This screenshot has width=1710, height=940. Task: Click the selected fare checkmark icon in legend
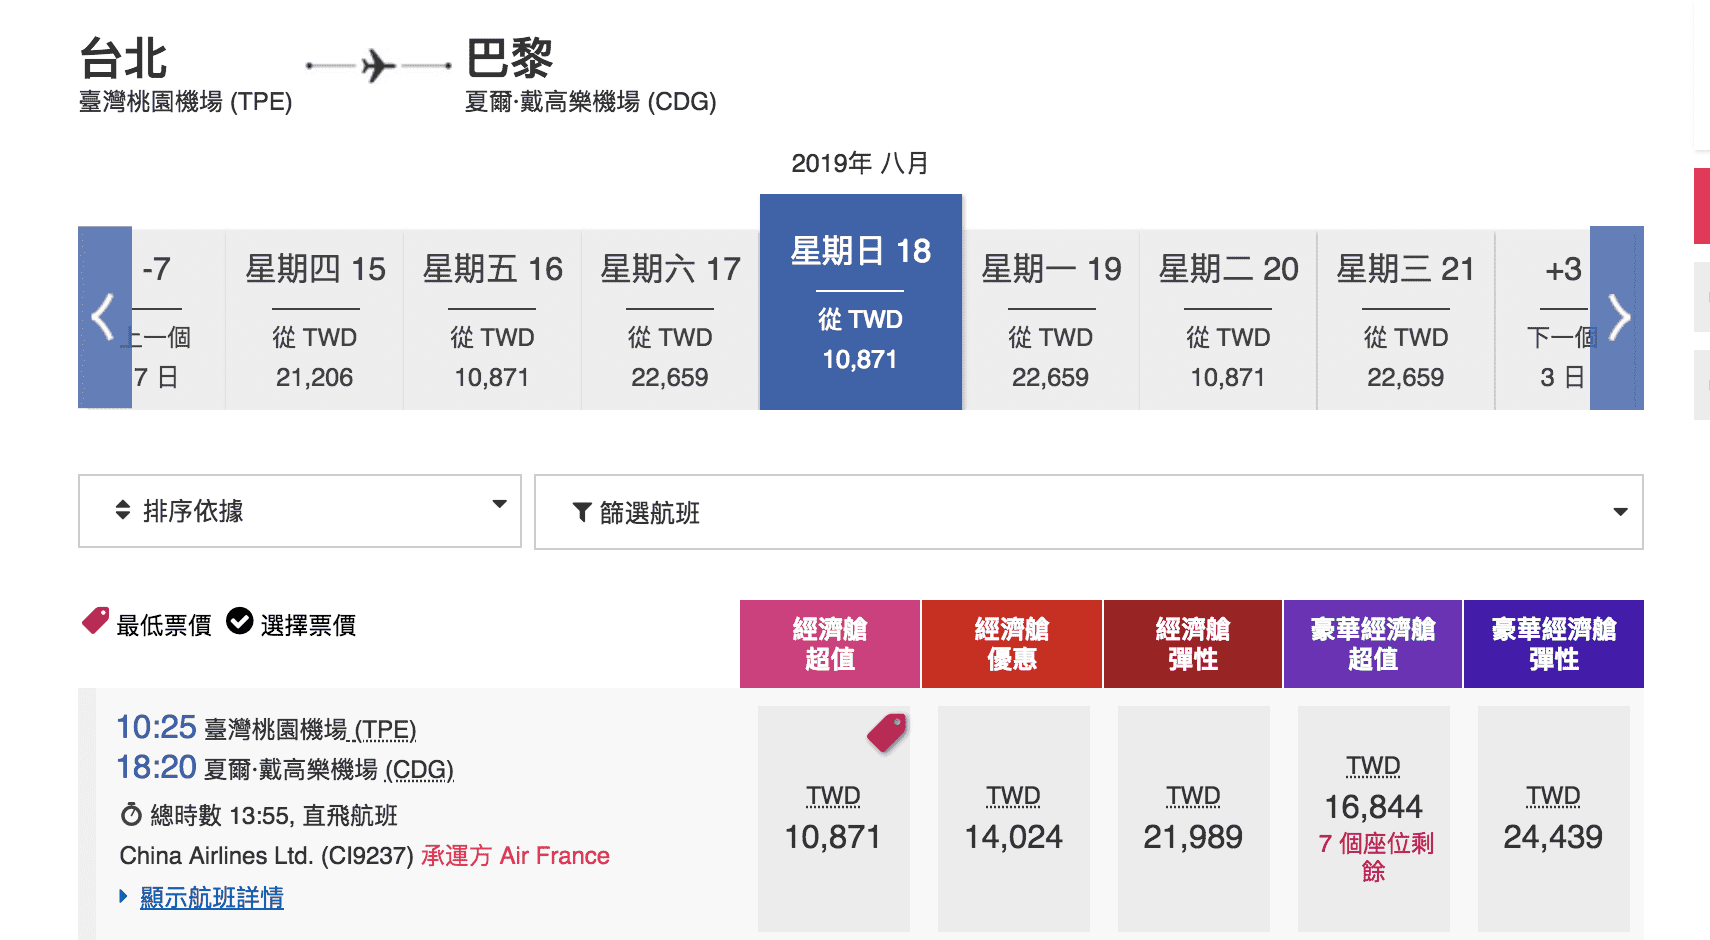[x=240, y=621]
